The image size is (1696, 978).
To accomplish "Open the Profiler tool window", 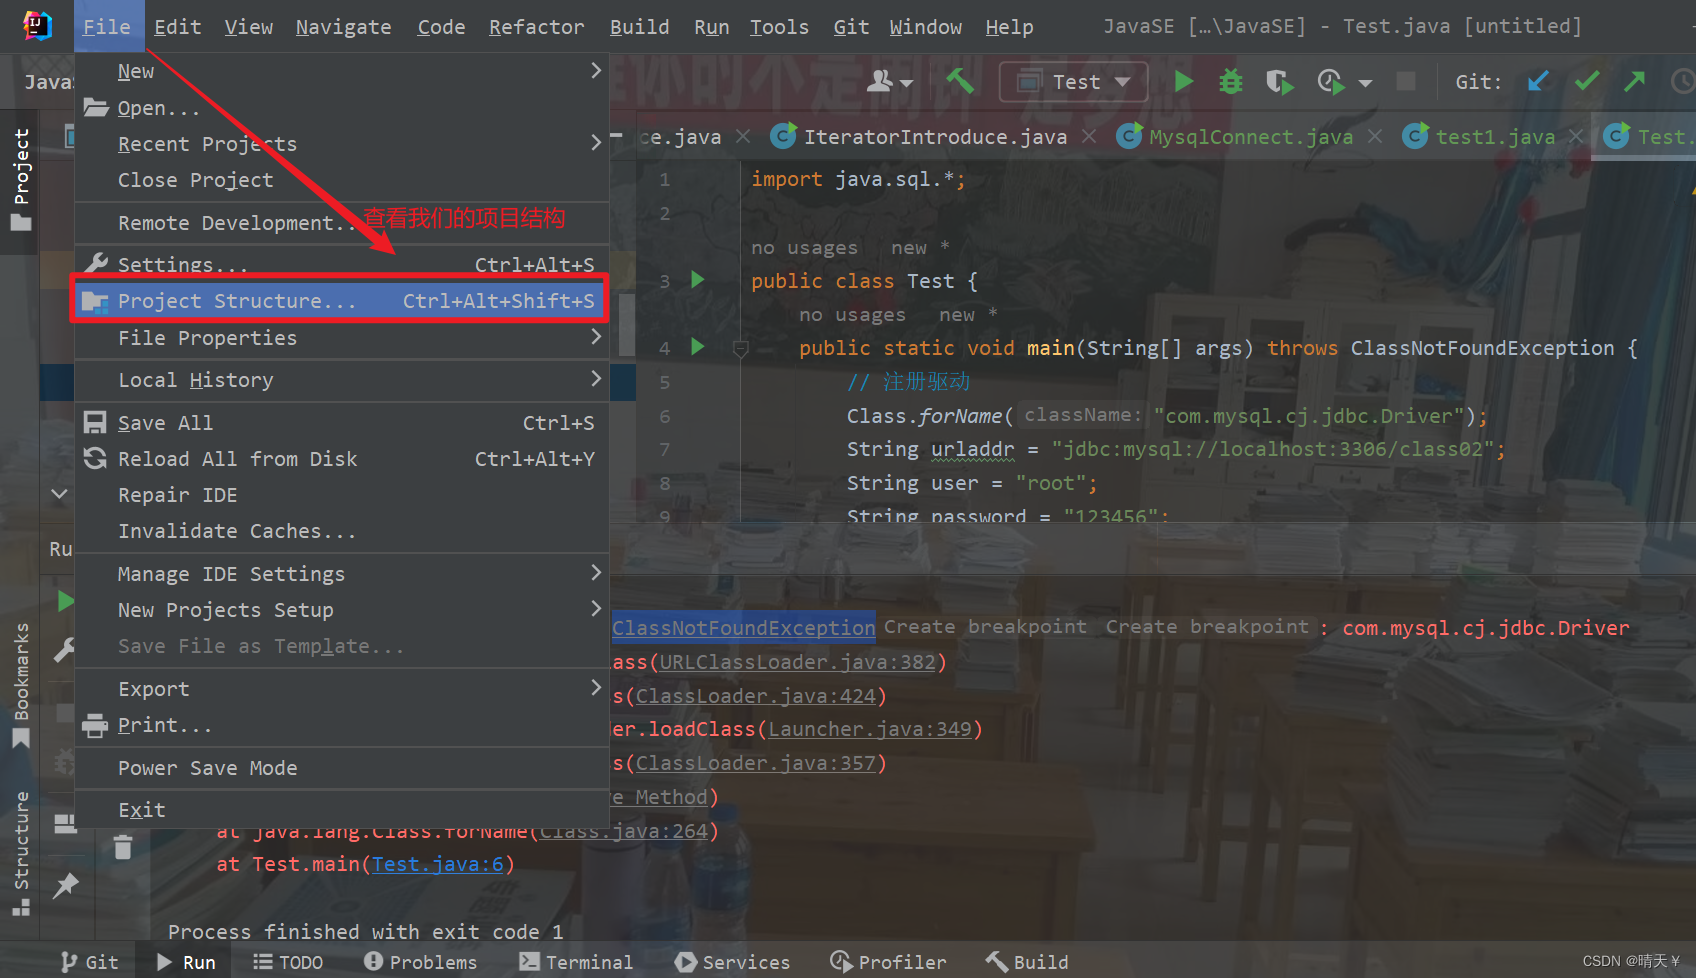I will (888, 961).
